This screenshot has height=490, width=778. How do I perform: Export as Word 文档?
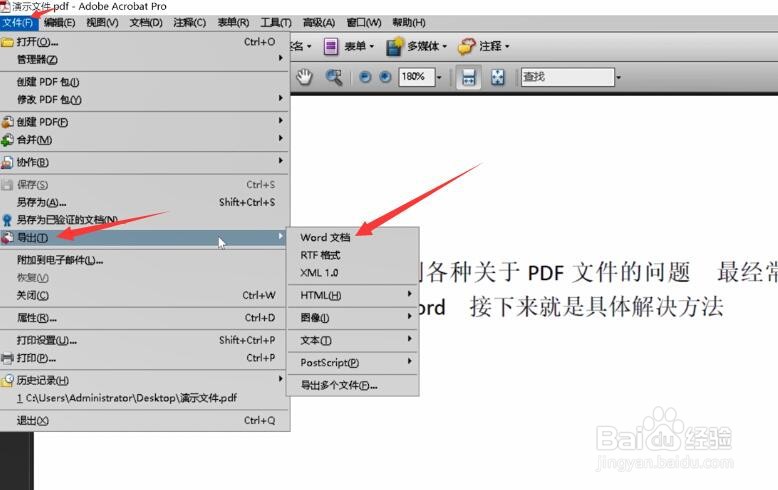tap(353, 238)
